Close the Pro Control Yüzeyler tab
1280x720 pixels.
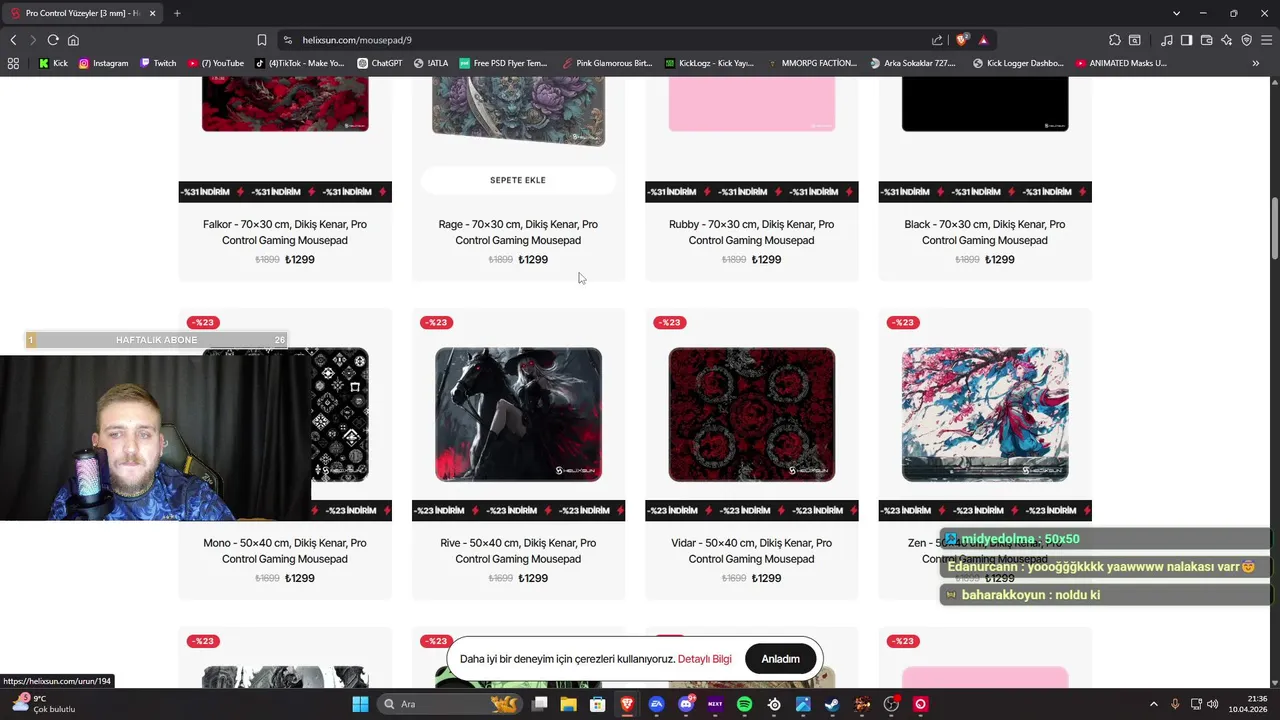(x=152, y=13)
